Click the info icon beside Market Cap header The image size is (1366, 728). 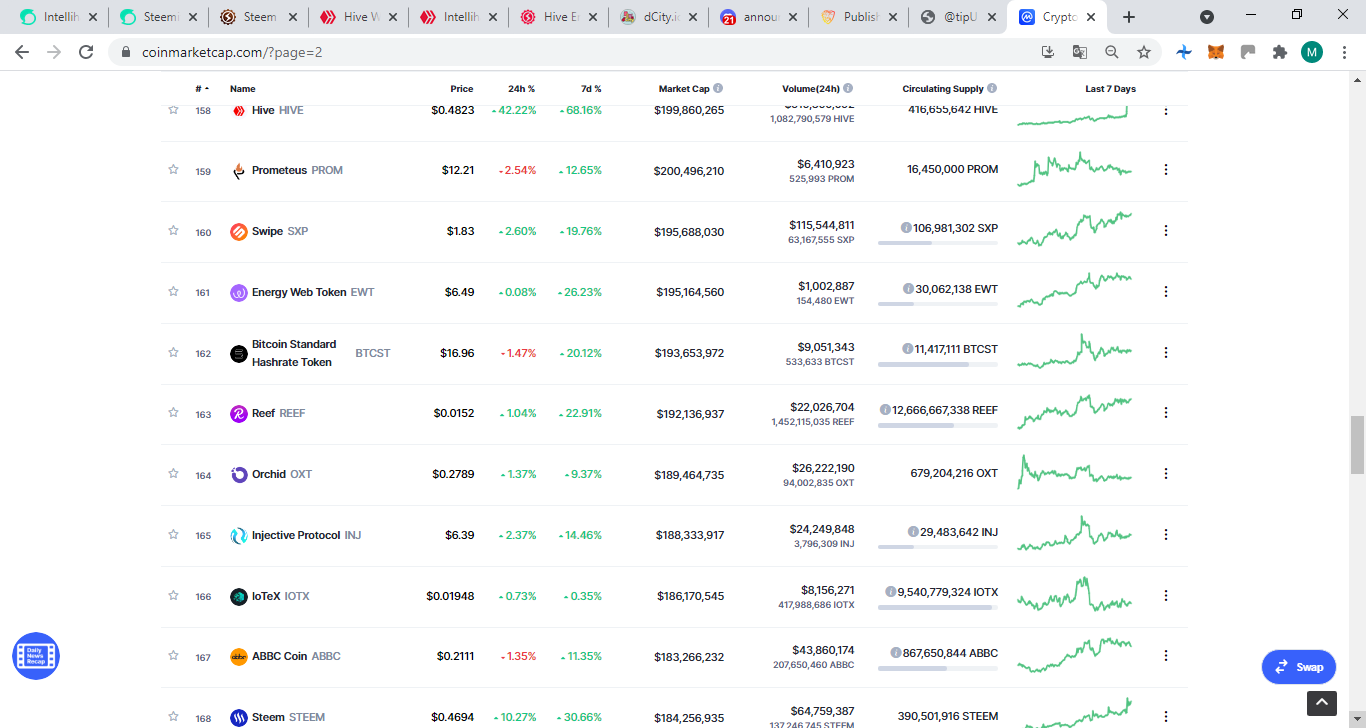click(x=718, y=89)
